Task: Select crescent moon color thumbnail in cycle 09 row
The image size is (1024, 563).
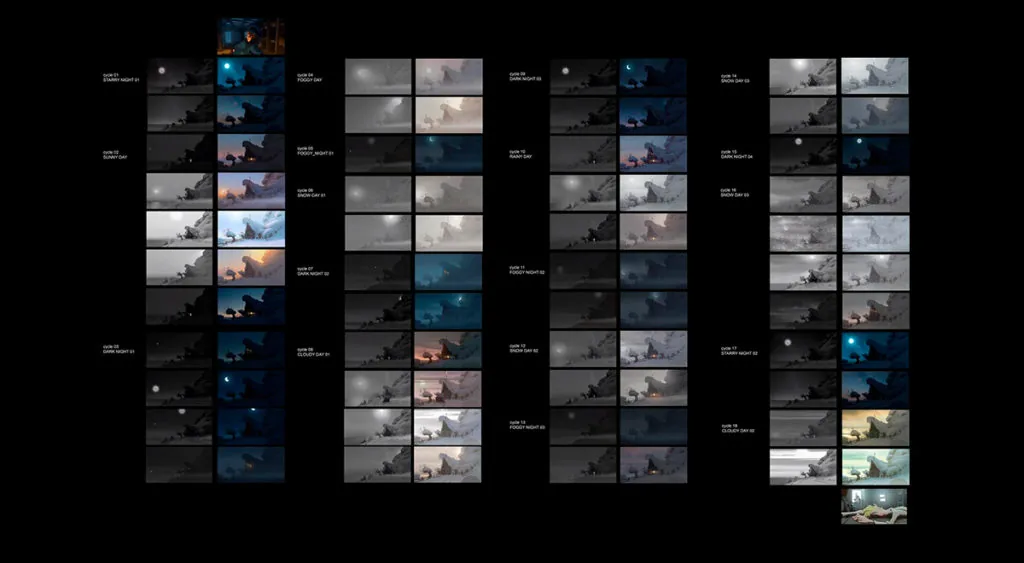Action: click(x=653, y=76)
